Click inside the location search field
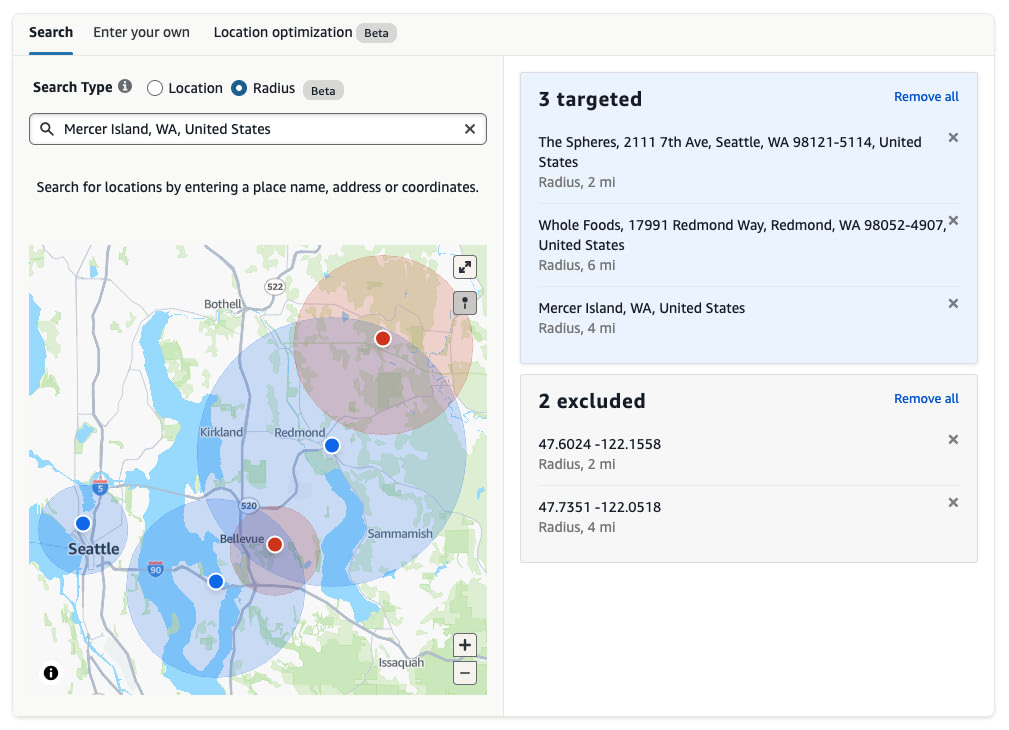Screen dimensions: 1009x730 [250, 128]
